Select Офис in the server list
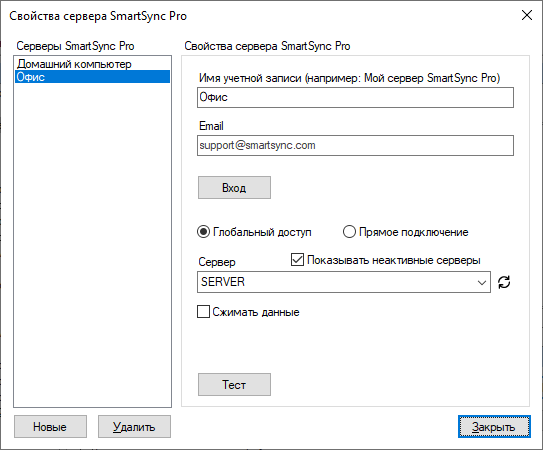This screenshot has height=450, width=543. pyautogui.click(x=92, y=77)
